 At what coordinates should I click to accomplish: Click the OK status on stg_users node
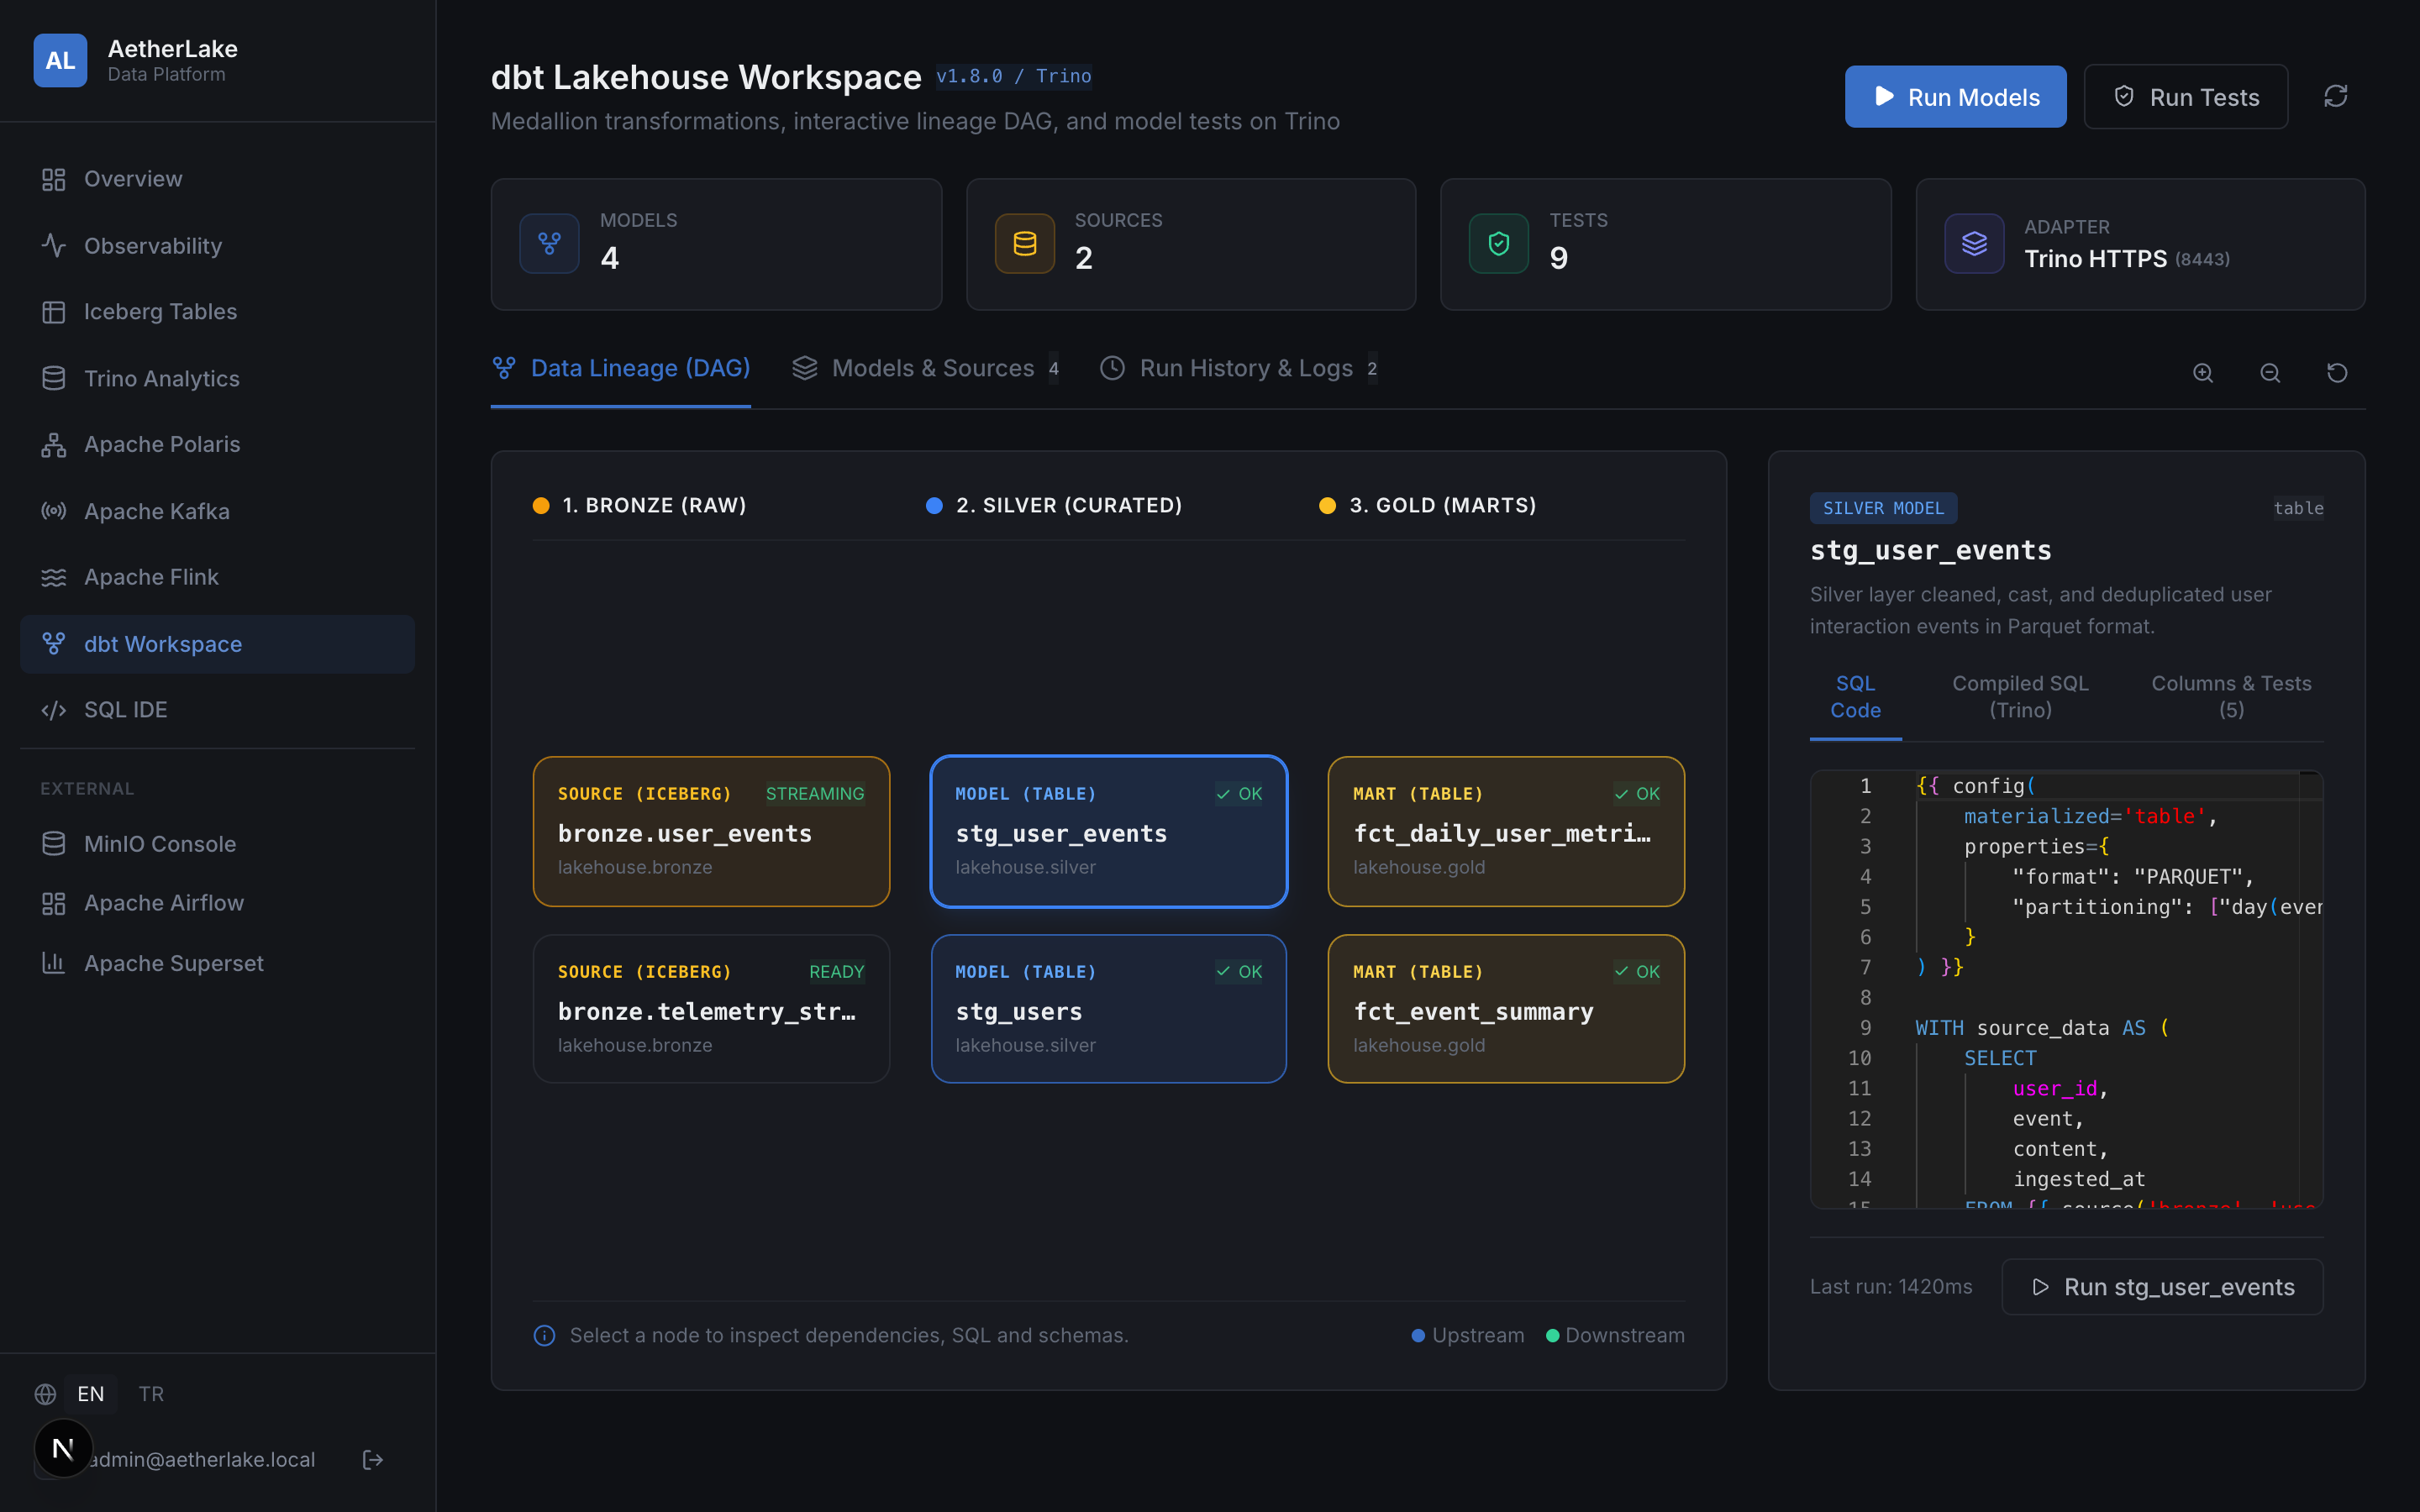tap(1239, 971)
